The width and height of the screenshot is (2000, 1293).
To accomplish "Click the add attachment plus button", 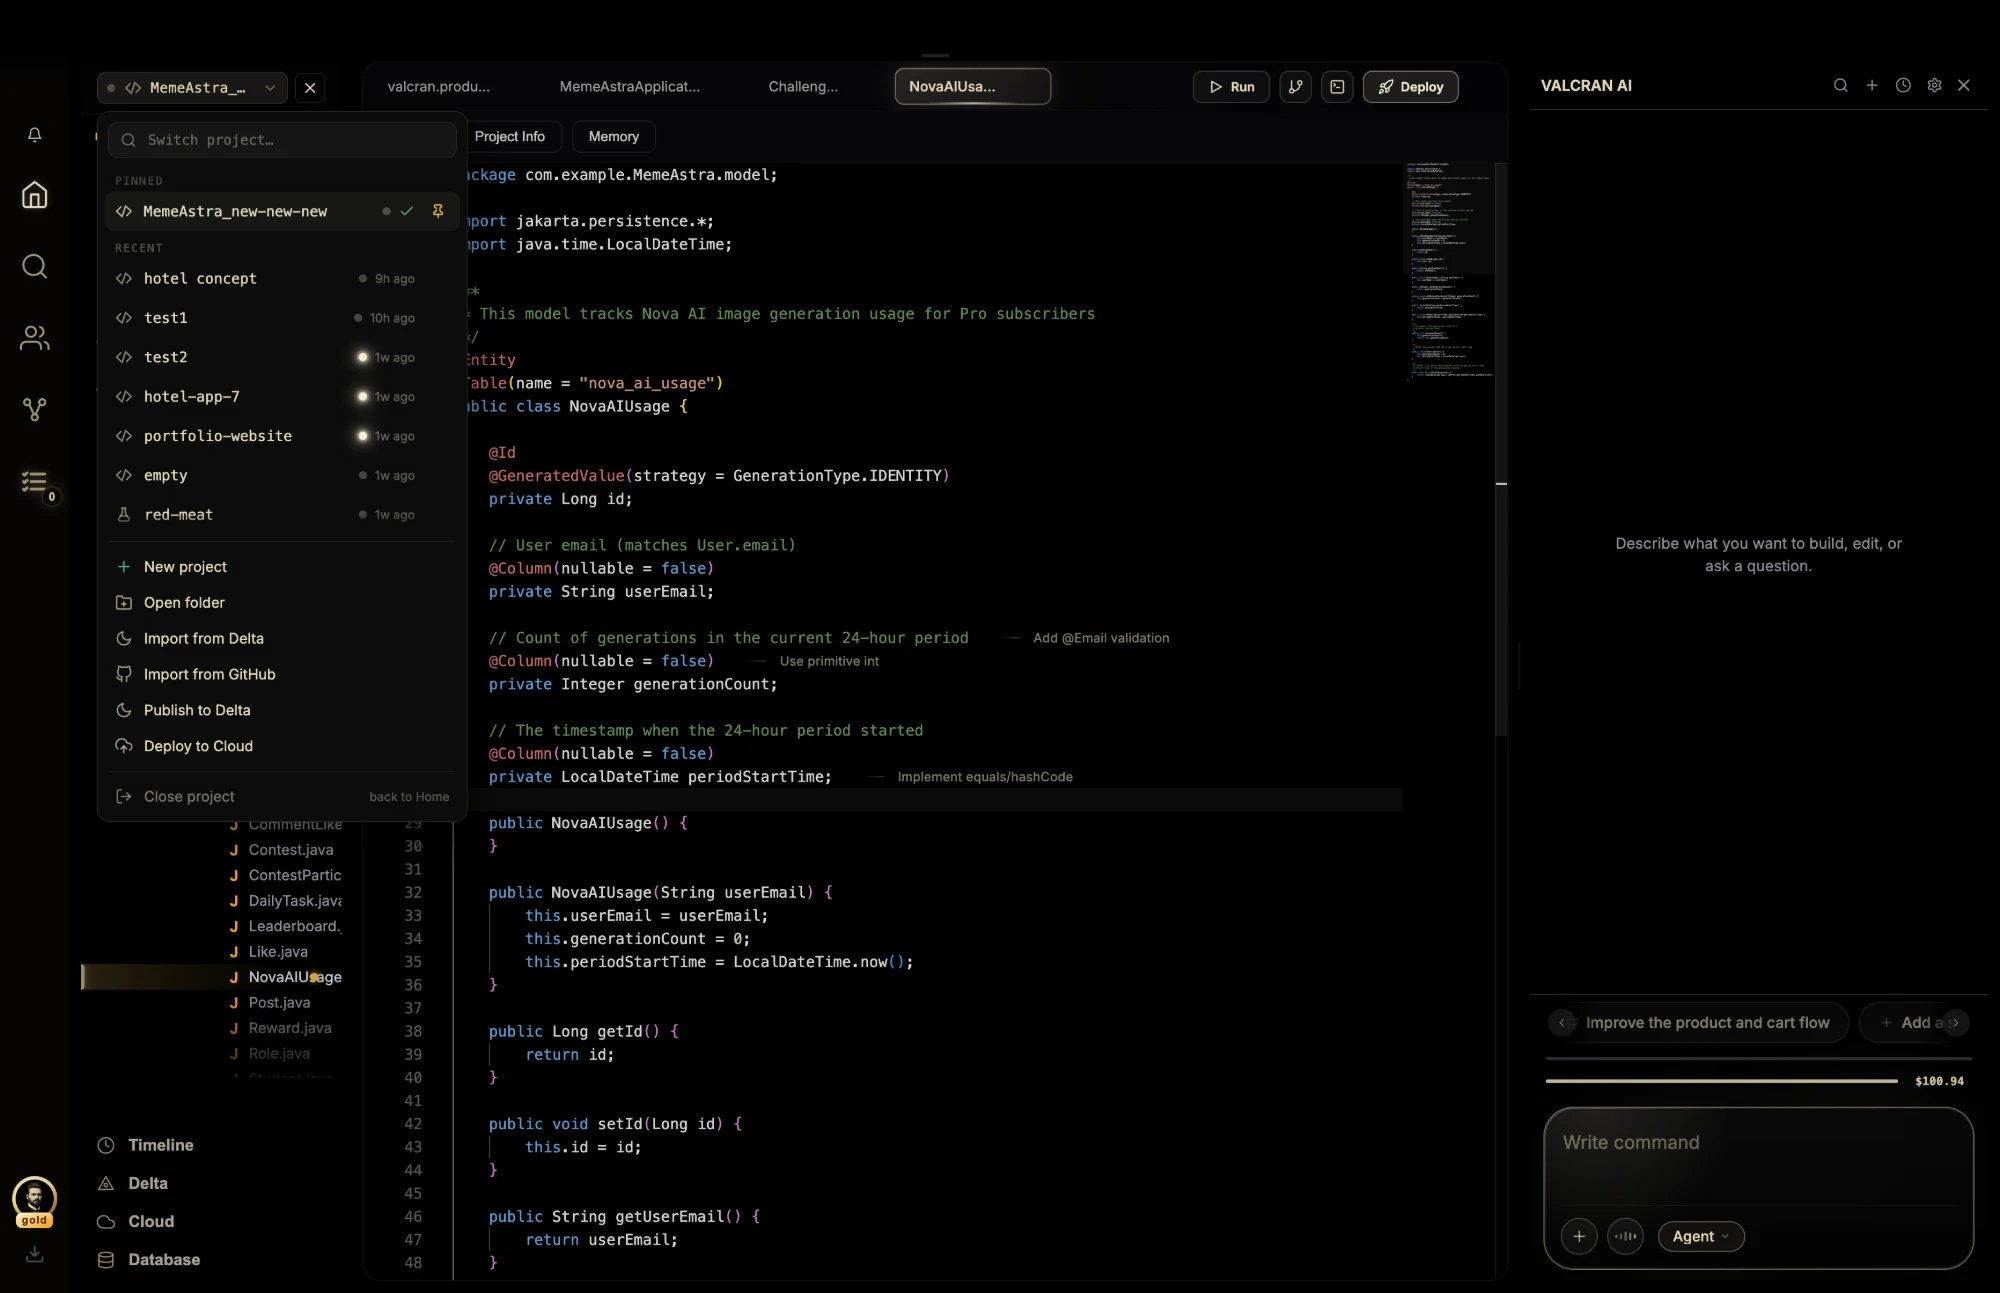I will pos(1579,1236).
